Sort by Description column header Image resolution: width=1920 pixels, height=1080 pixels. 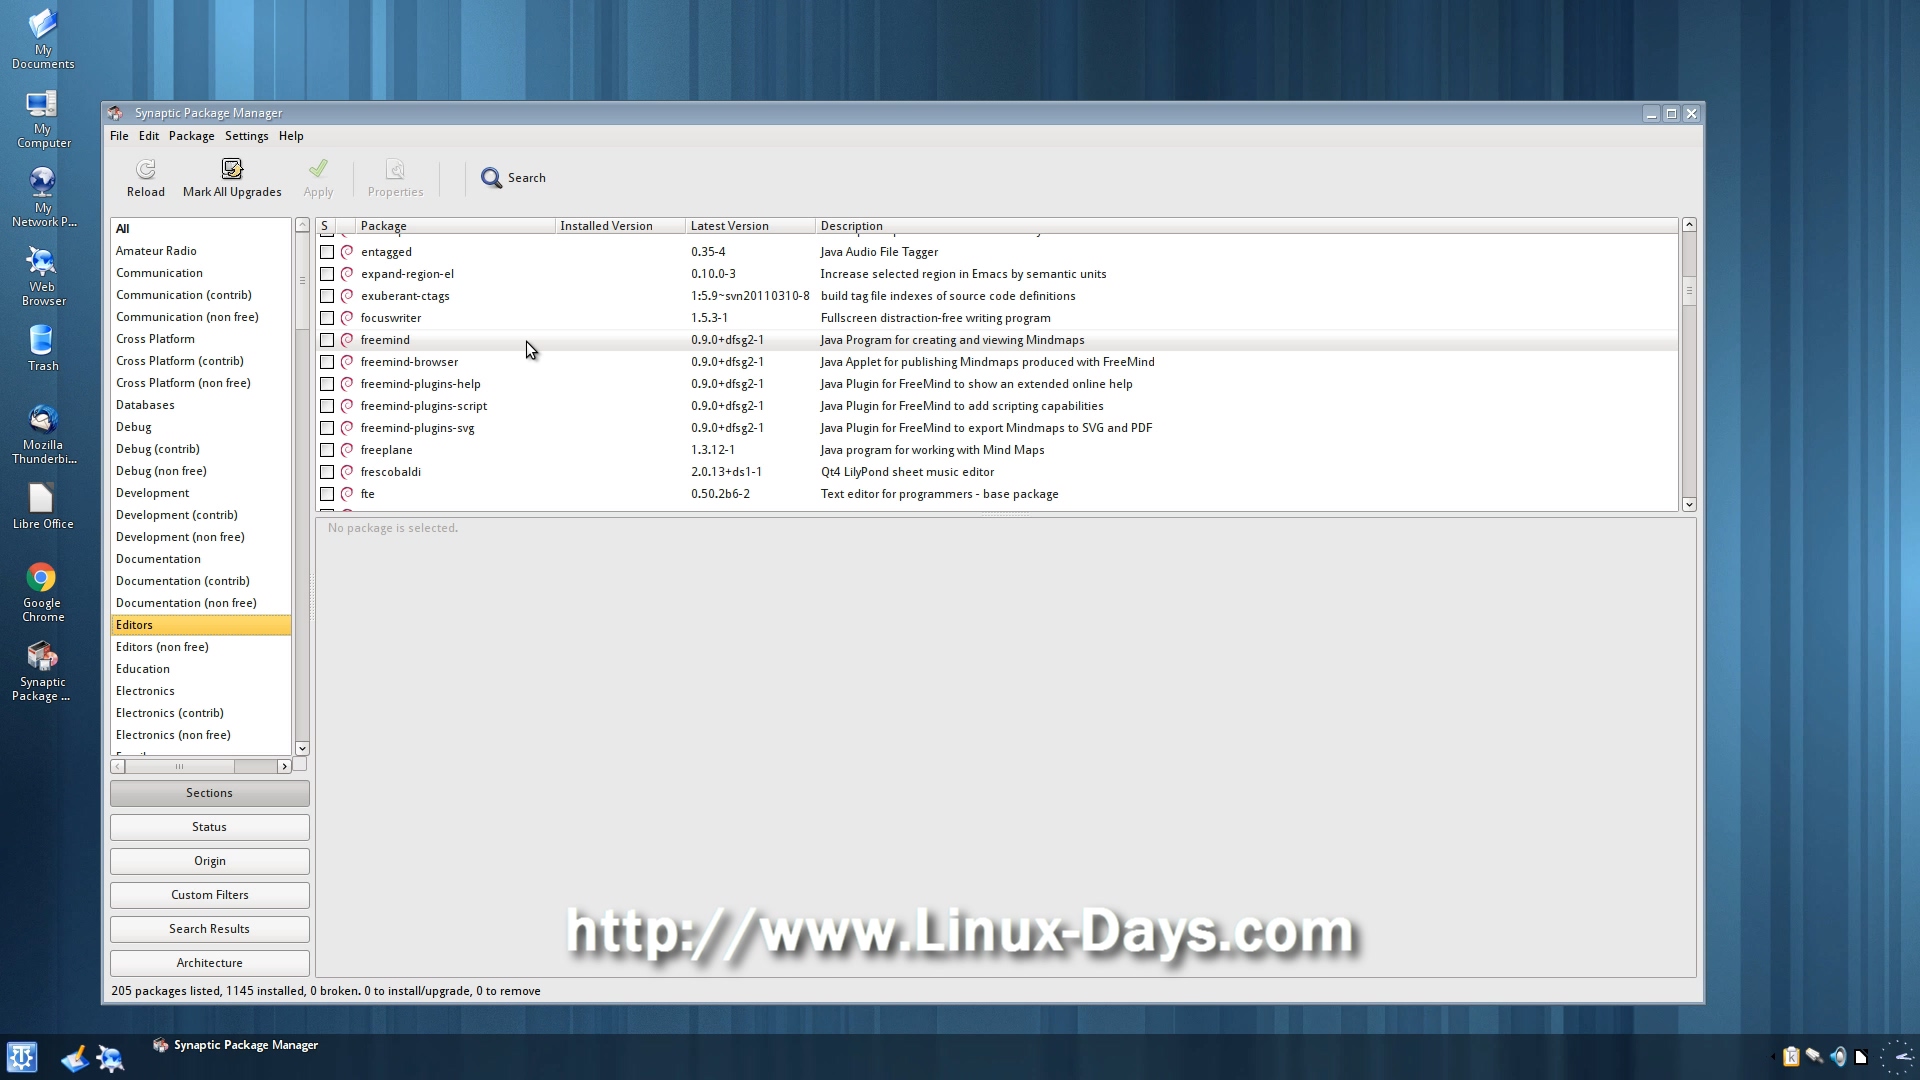(x=1246, y=226)
